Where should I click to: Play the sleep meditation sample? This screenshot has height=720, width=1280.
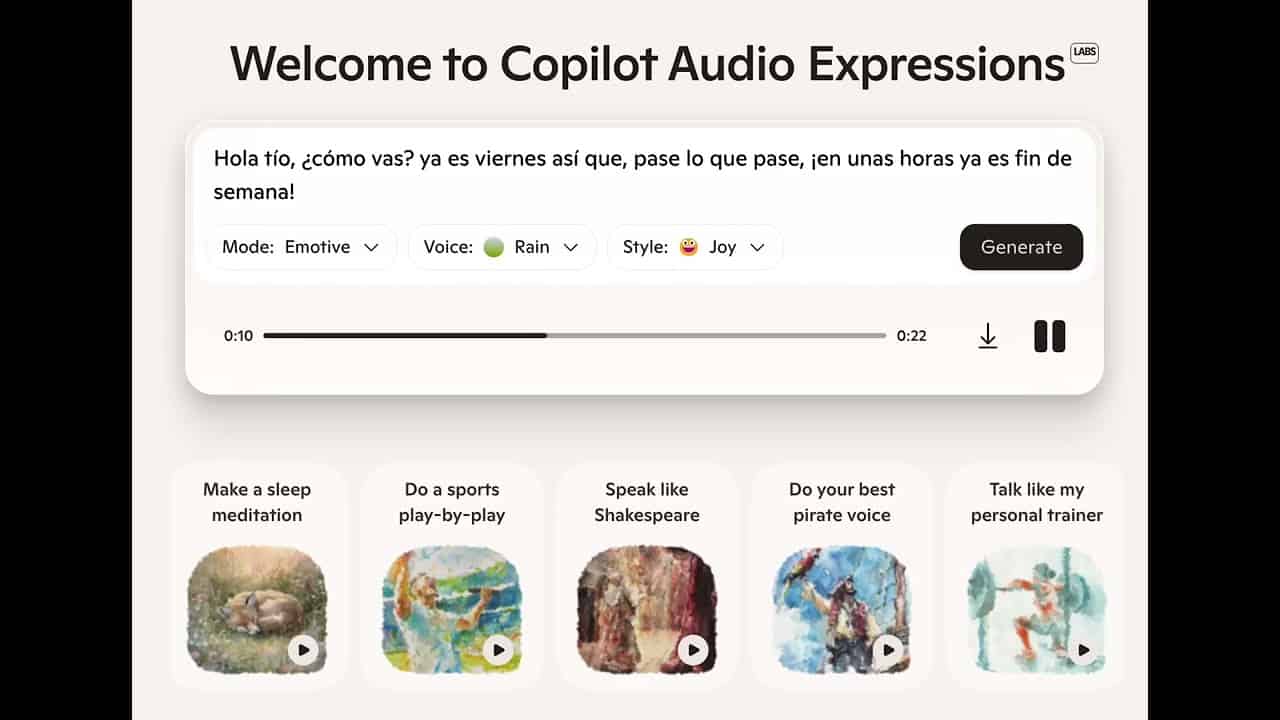coord(303,651)
